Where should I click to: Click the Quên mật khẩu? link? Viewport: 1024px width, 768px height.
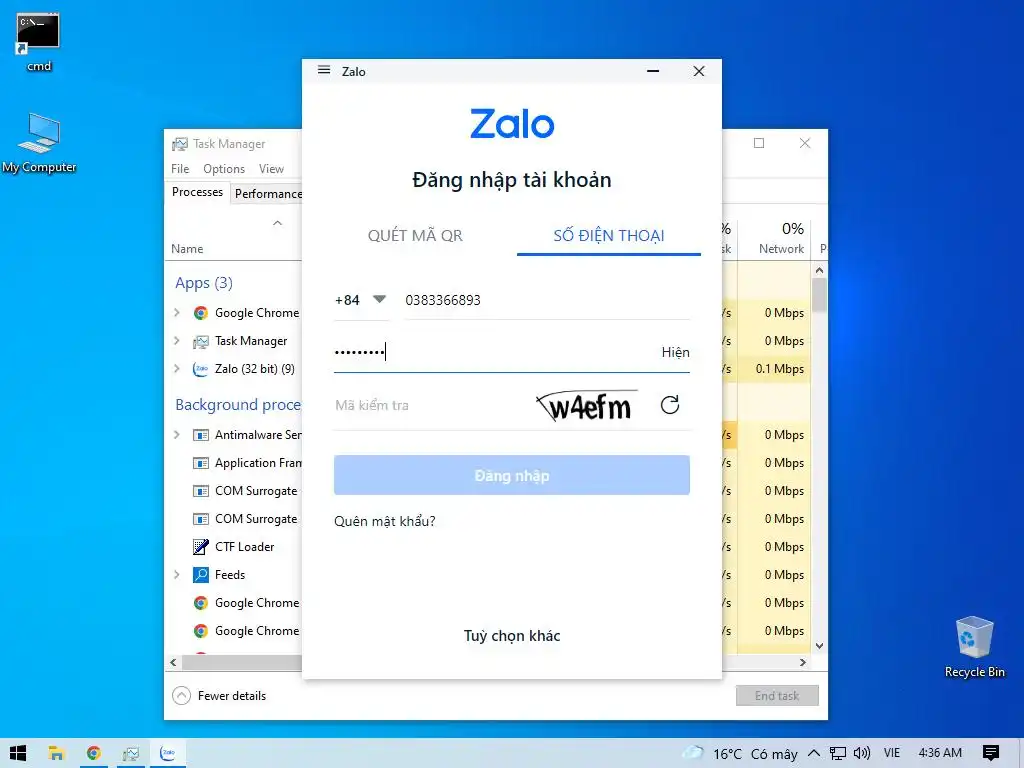click(385, 521)
